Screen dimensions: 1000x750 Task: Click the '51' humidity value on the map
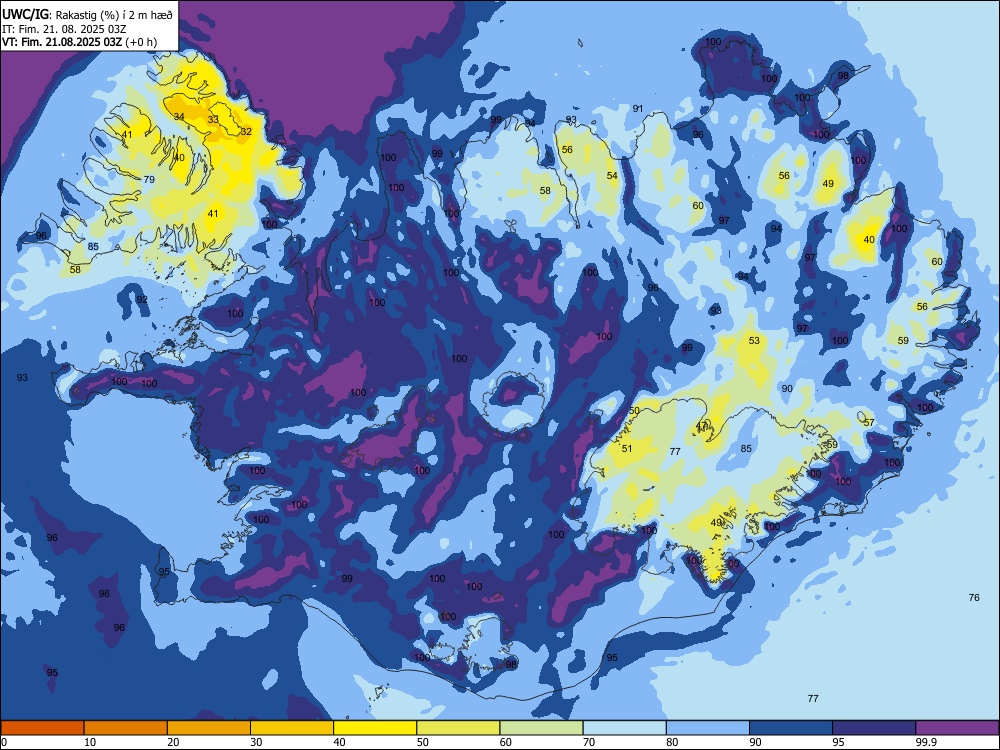627,448
